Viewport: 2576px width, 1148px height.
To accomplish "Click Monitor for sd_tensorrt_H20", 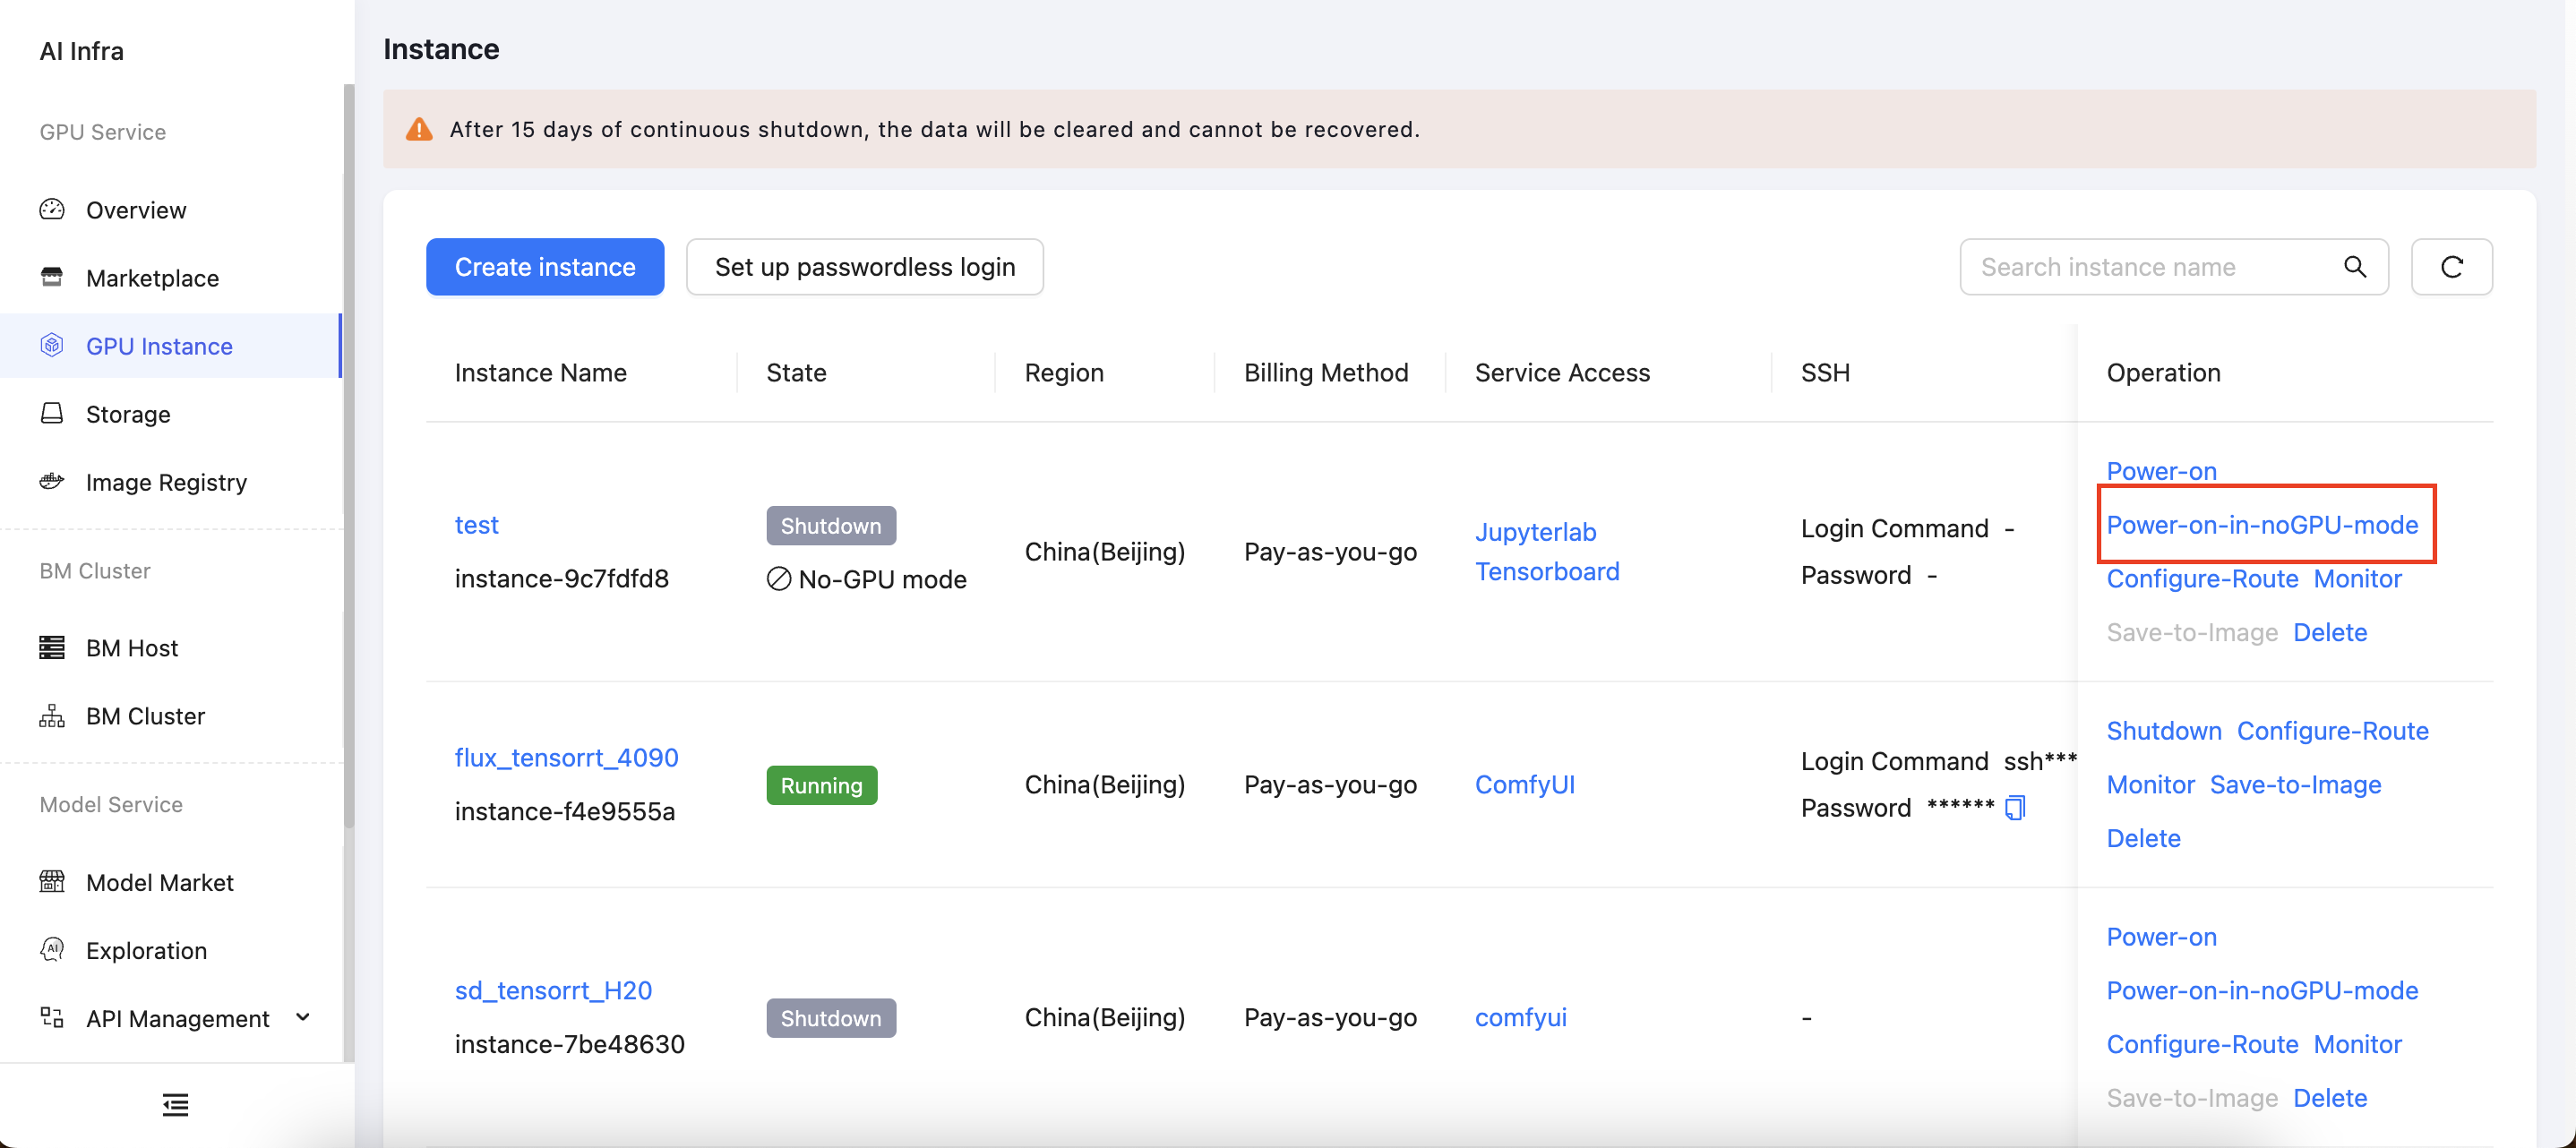I will pyautogui.click(x=2357, y=1044).
